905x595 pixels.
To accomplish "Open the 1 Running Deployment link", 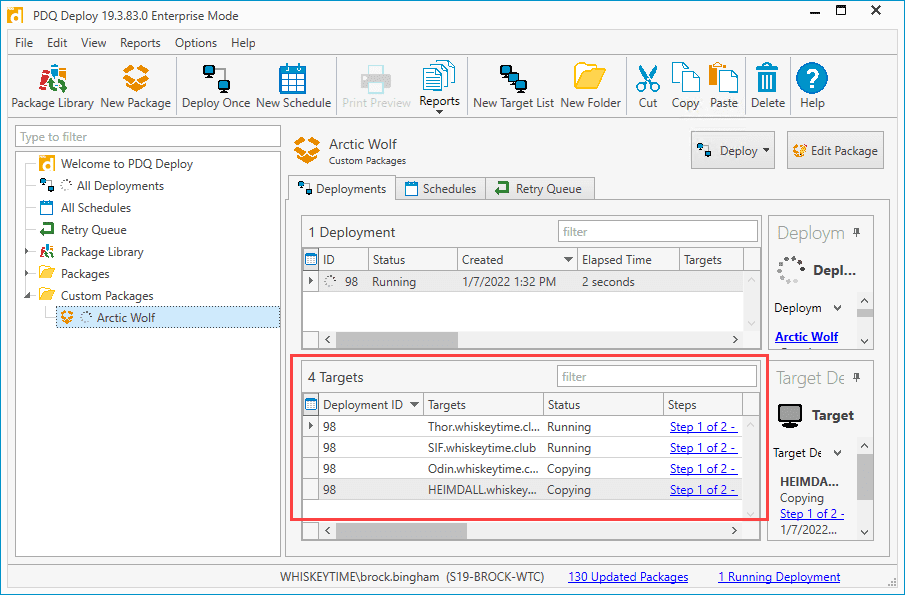I will tap(779, 577).
